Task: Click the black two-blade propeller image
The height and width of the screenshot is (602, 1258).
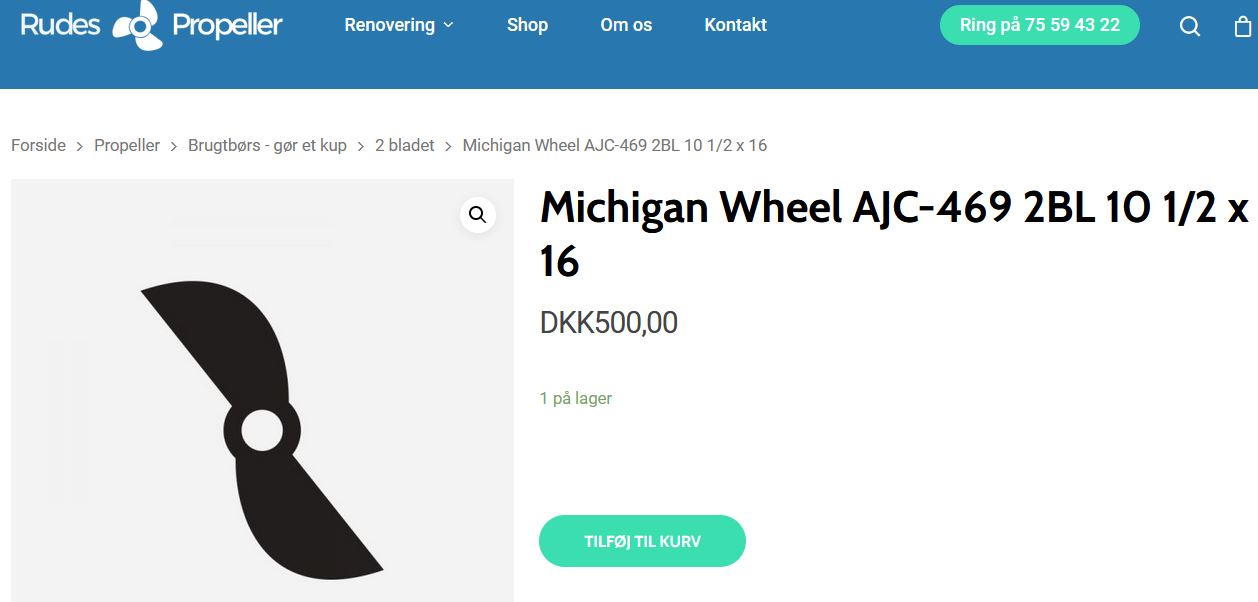Action: 262,431
